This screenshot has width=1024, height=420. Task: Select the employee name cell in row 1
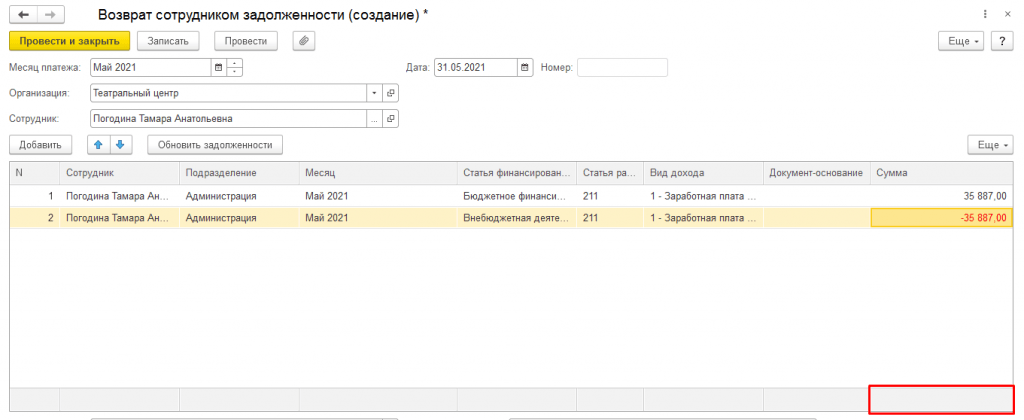(120, 195)
